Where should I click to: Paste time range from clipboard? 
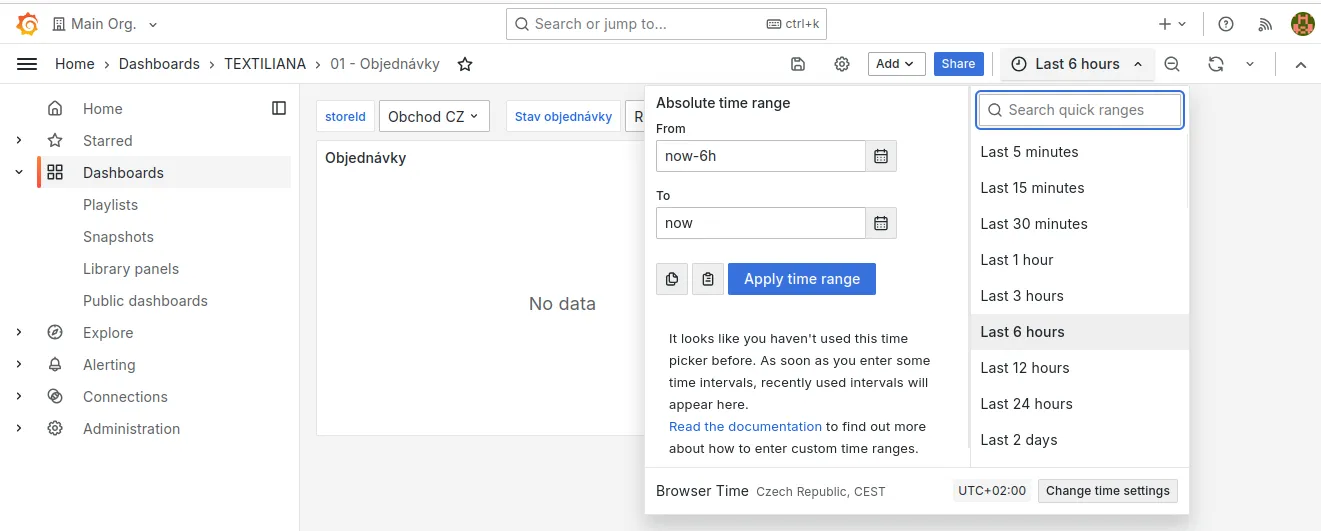tap(708, 279)
